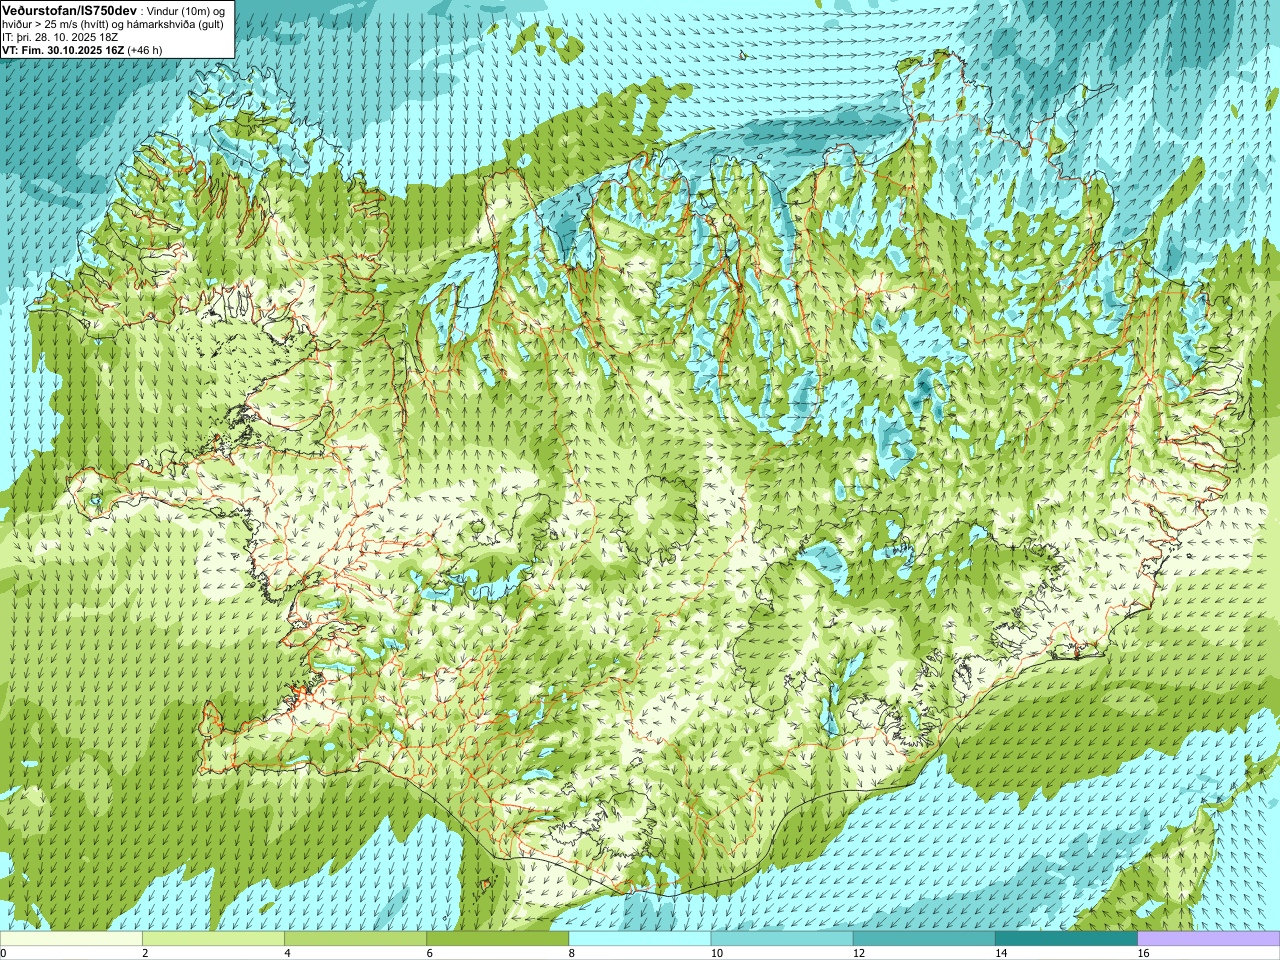Screen dimensions: 1280x960
Task: Click the "Vindur (10m) og" text
Action: click(187, 10)
